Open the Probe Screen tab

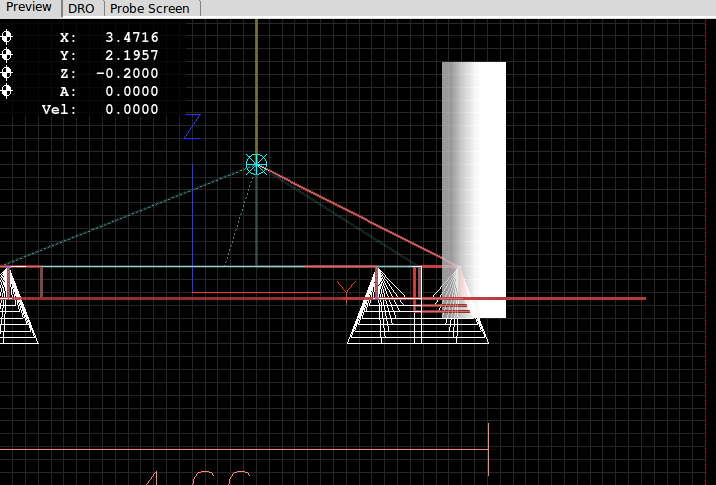tap(149, 8)
